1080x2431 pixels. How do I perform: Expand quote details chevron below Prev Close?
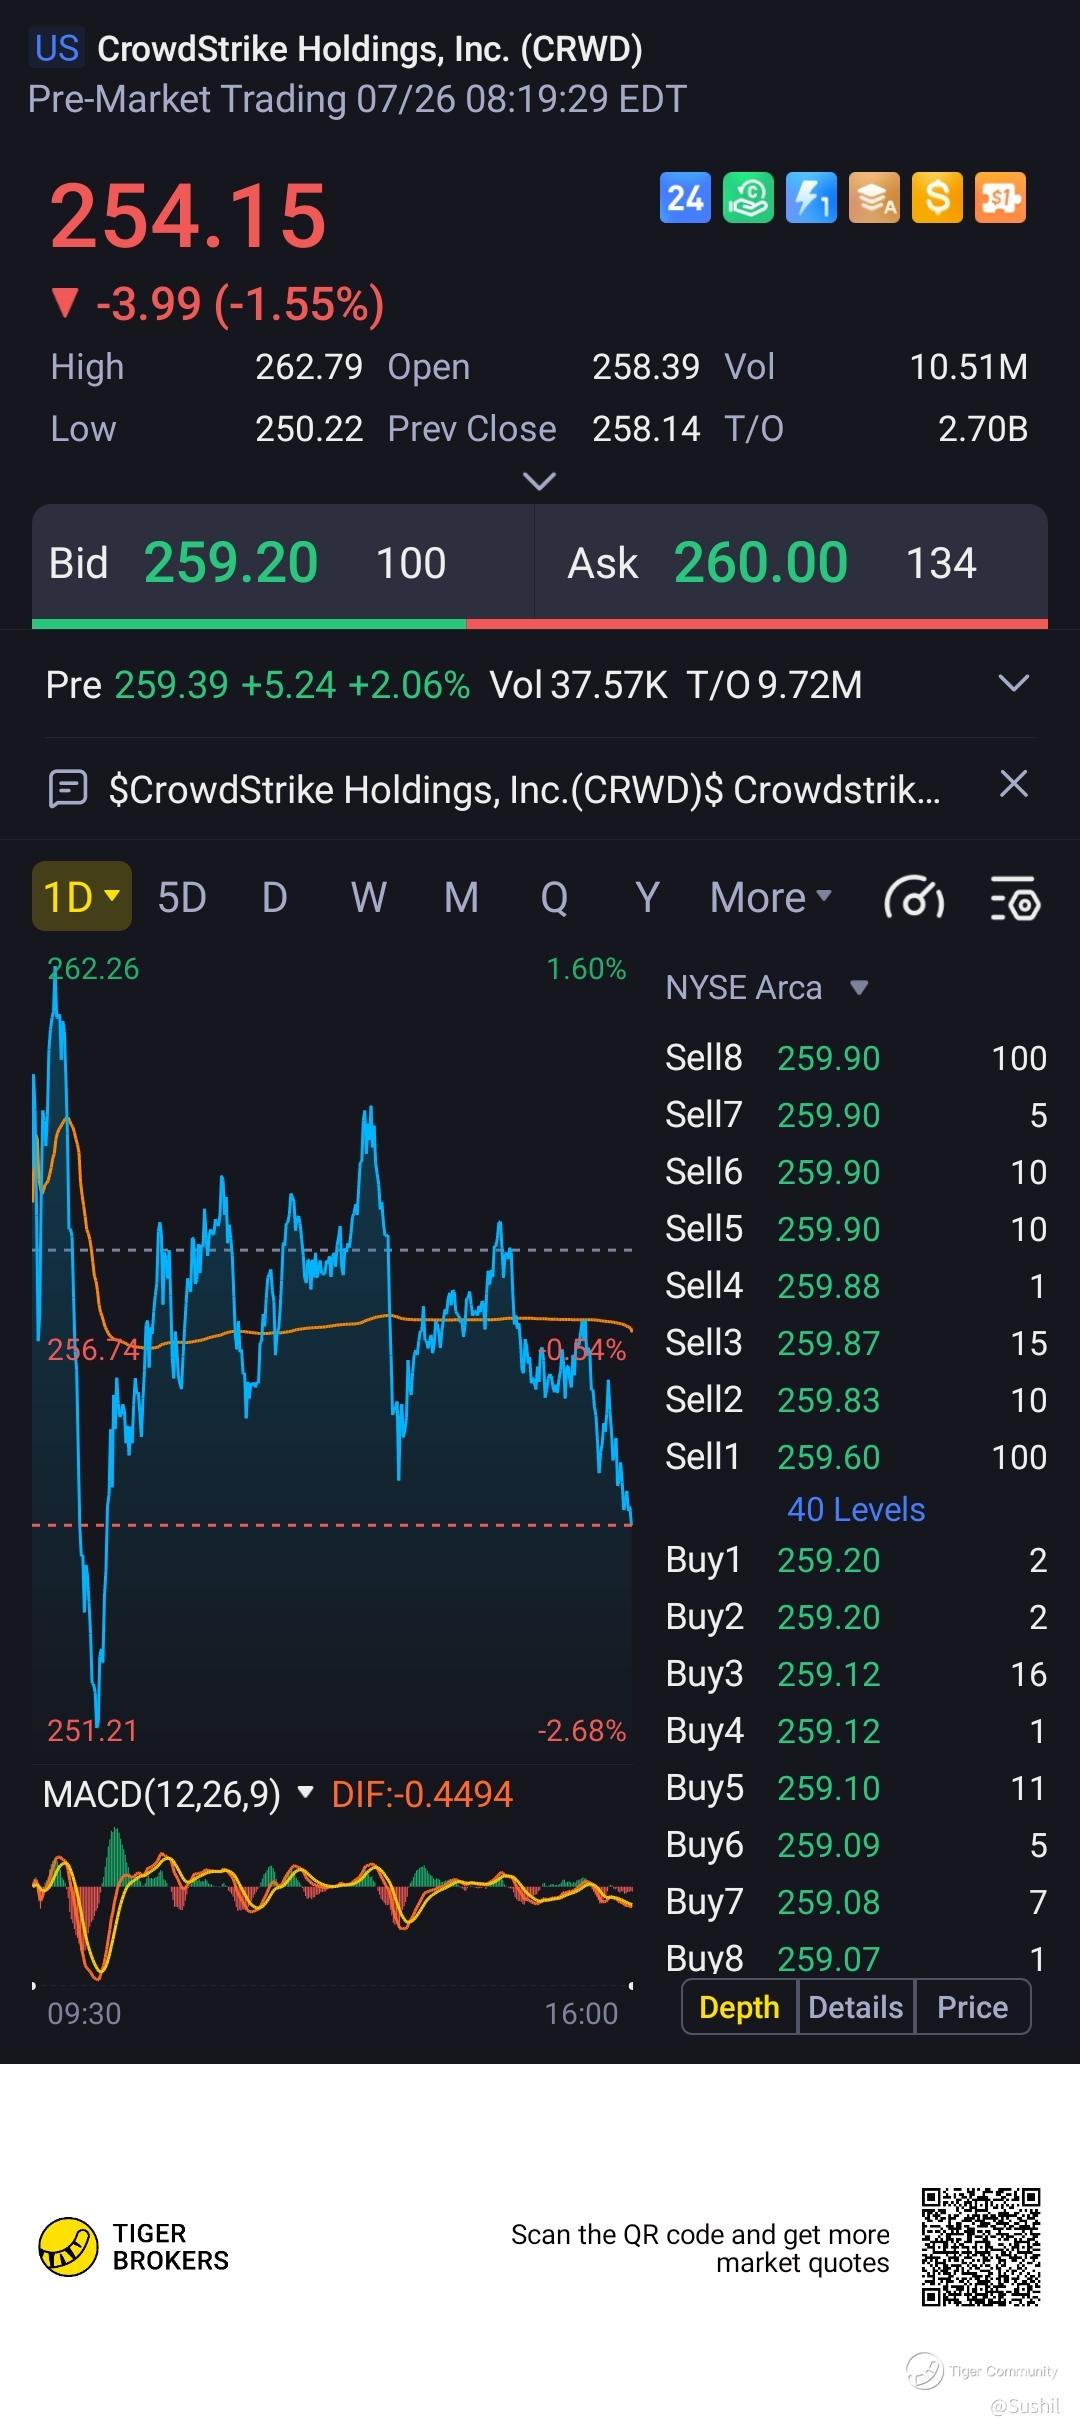pyautogui.click(x=540, y=482)
